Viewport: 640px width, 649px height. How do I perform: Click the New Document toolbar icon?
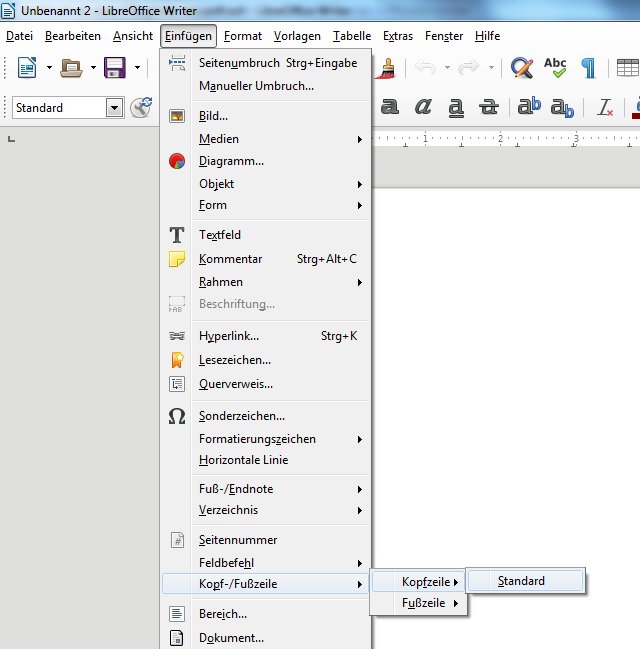[27, 67]
